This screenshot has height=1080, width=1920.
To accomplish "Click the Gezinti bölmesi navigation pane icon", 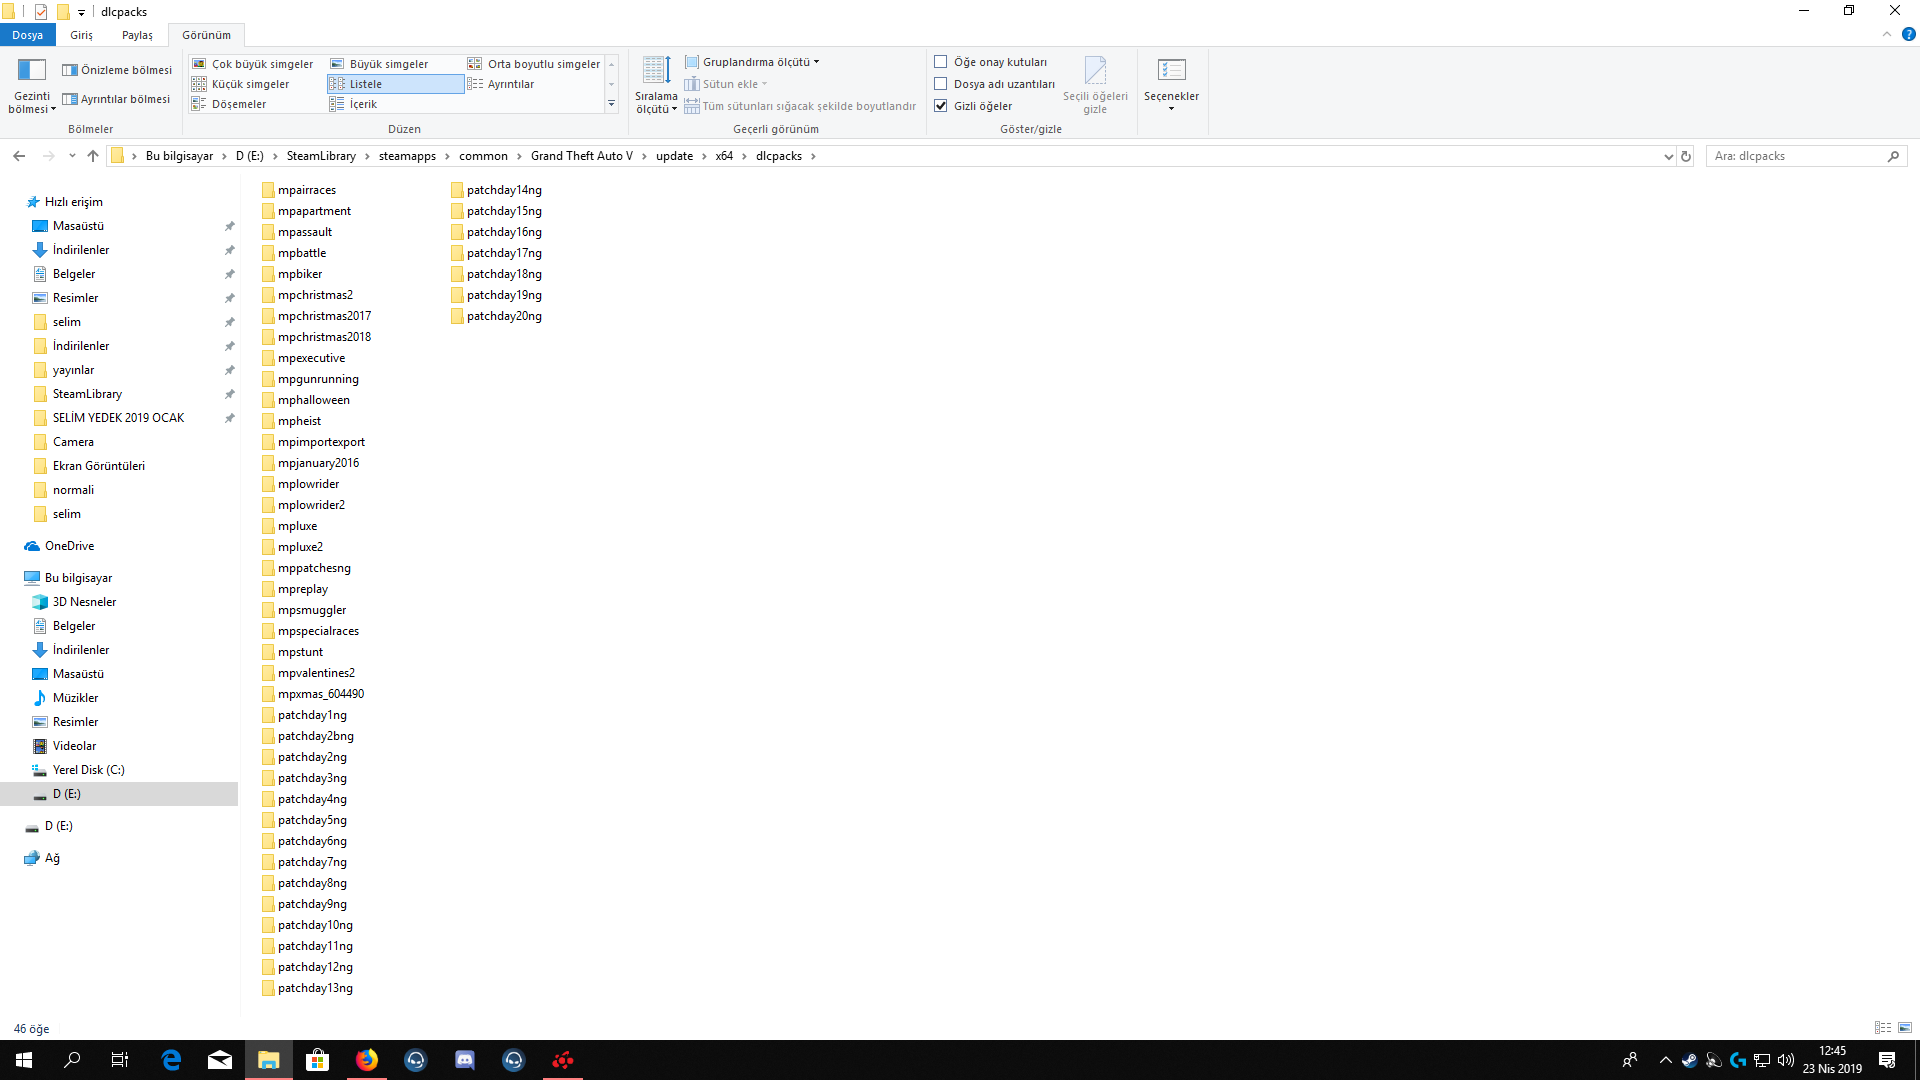I will pos(31,71).
